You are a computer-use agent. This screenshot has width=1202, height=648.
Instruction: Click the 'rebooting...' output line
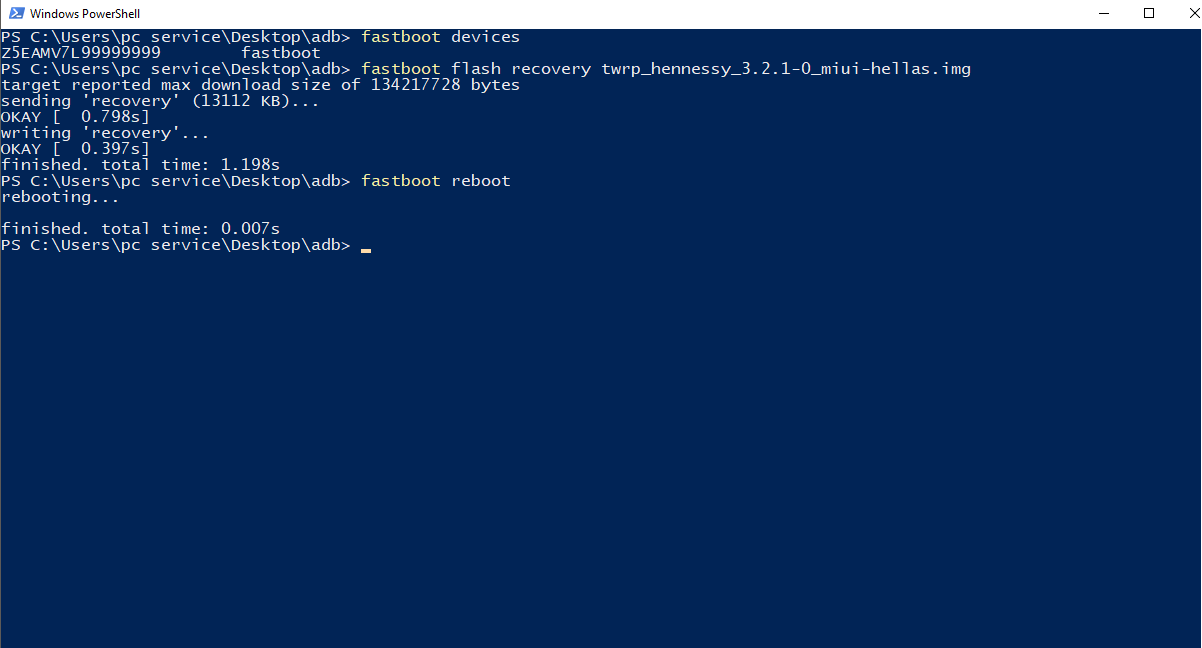(x=60, y=197)
